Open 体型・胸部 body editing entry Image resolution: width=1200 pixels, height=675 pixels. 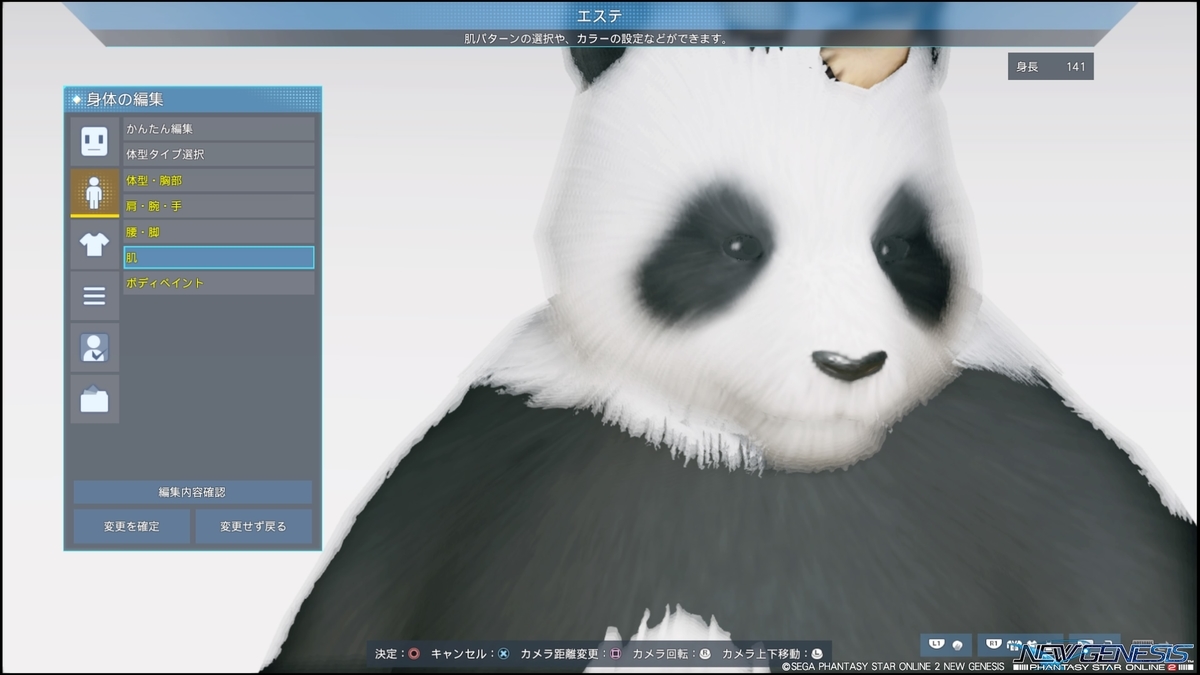219,180
